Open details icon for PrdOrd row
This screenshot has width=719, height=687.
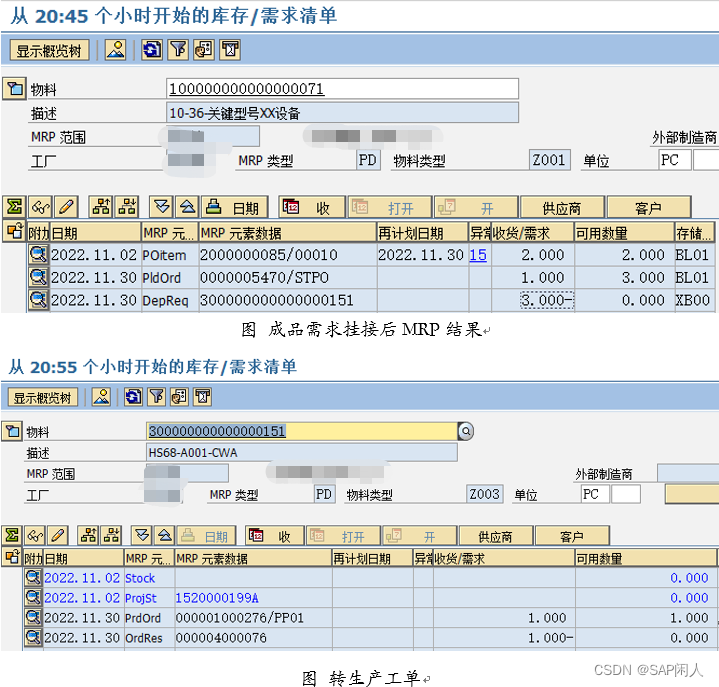33,617
